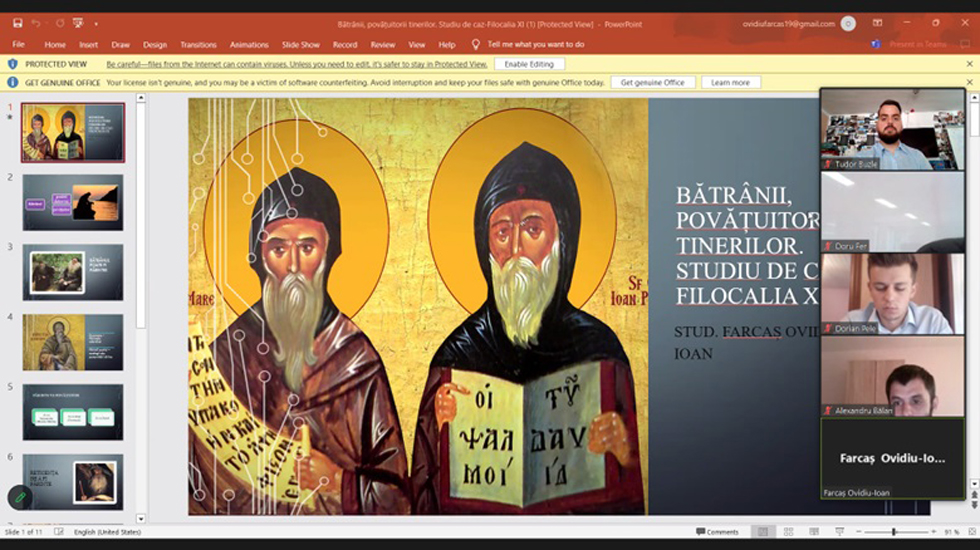Open the View ribbon tab
This screenshot has width=980, height=550.
click(417, 44)
